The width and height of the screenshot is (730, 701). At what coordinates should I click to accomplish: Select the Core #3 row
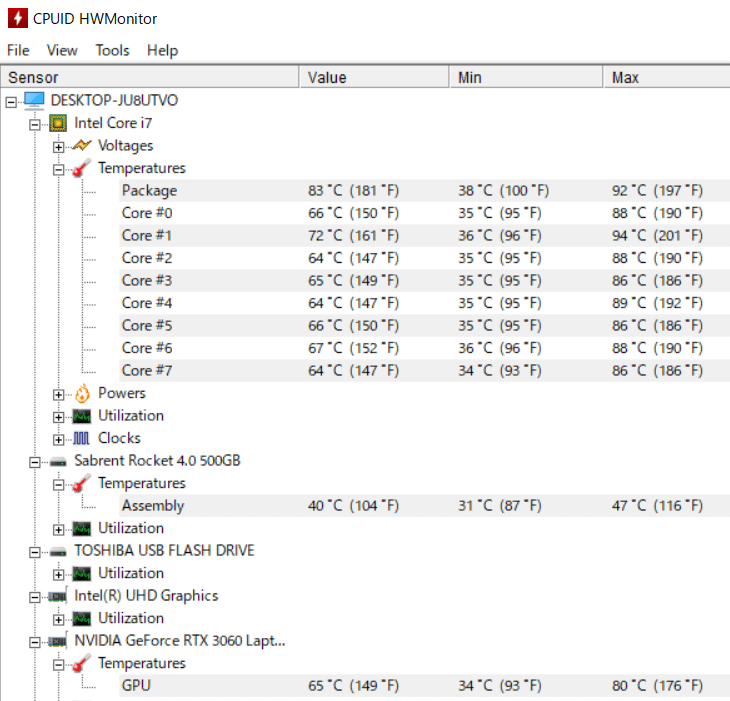pyautogui.click(x=425, y=281)
